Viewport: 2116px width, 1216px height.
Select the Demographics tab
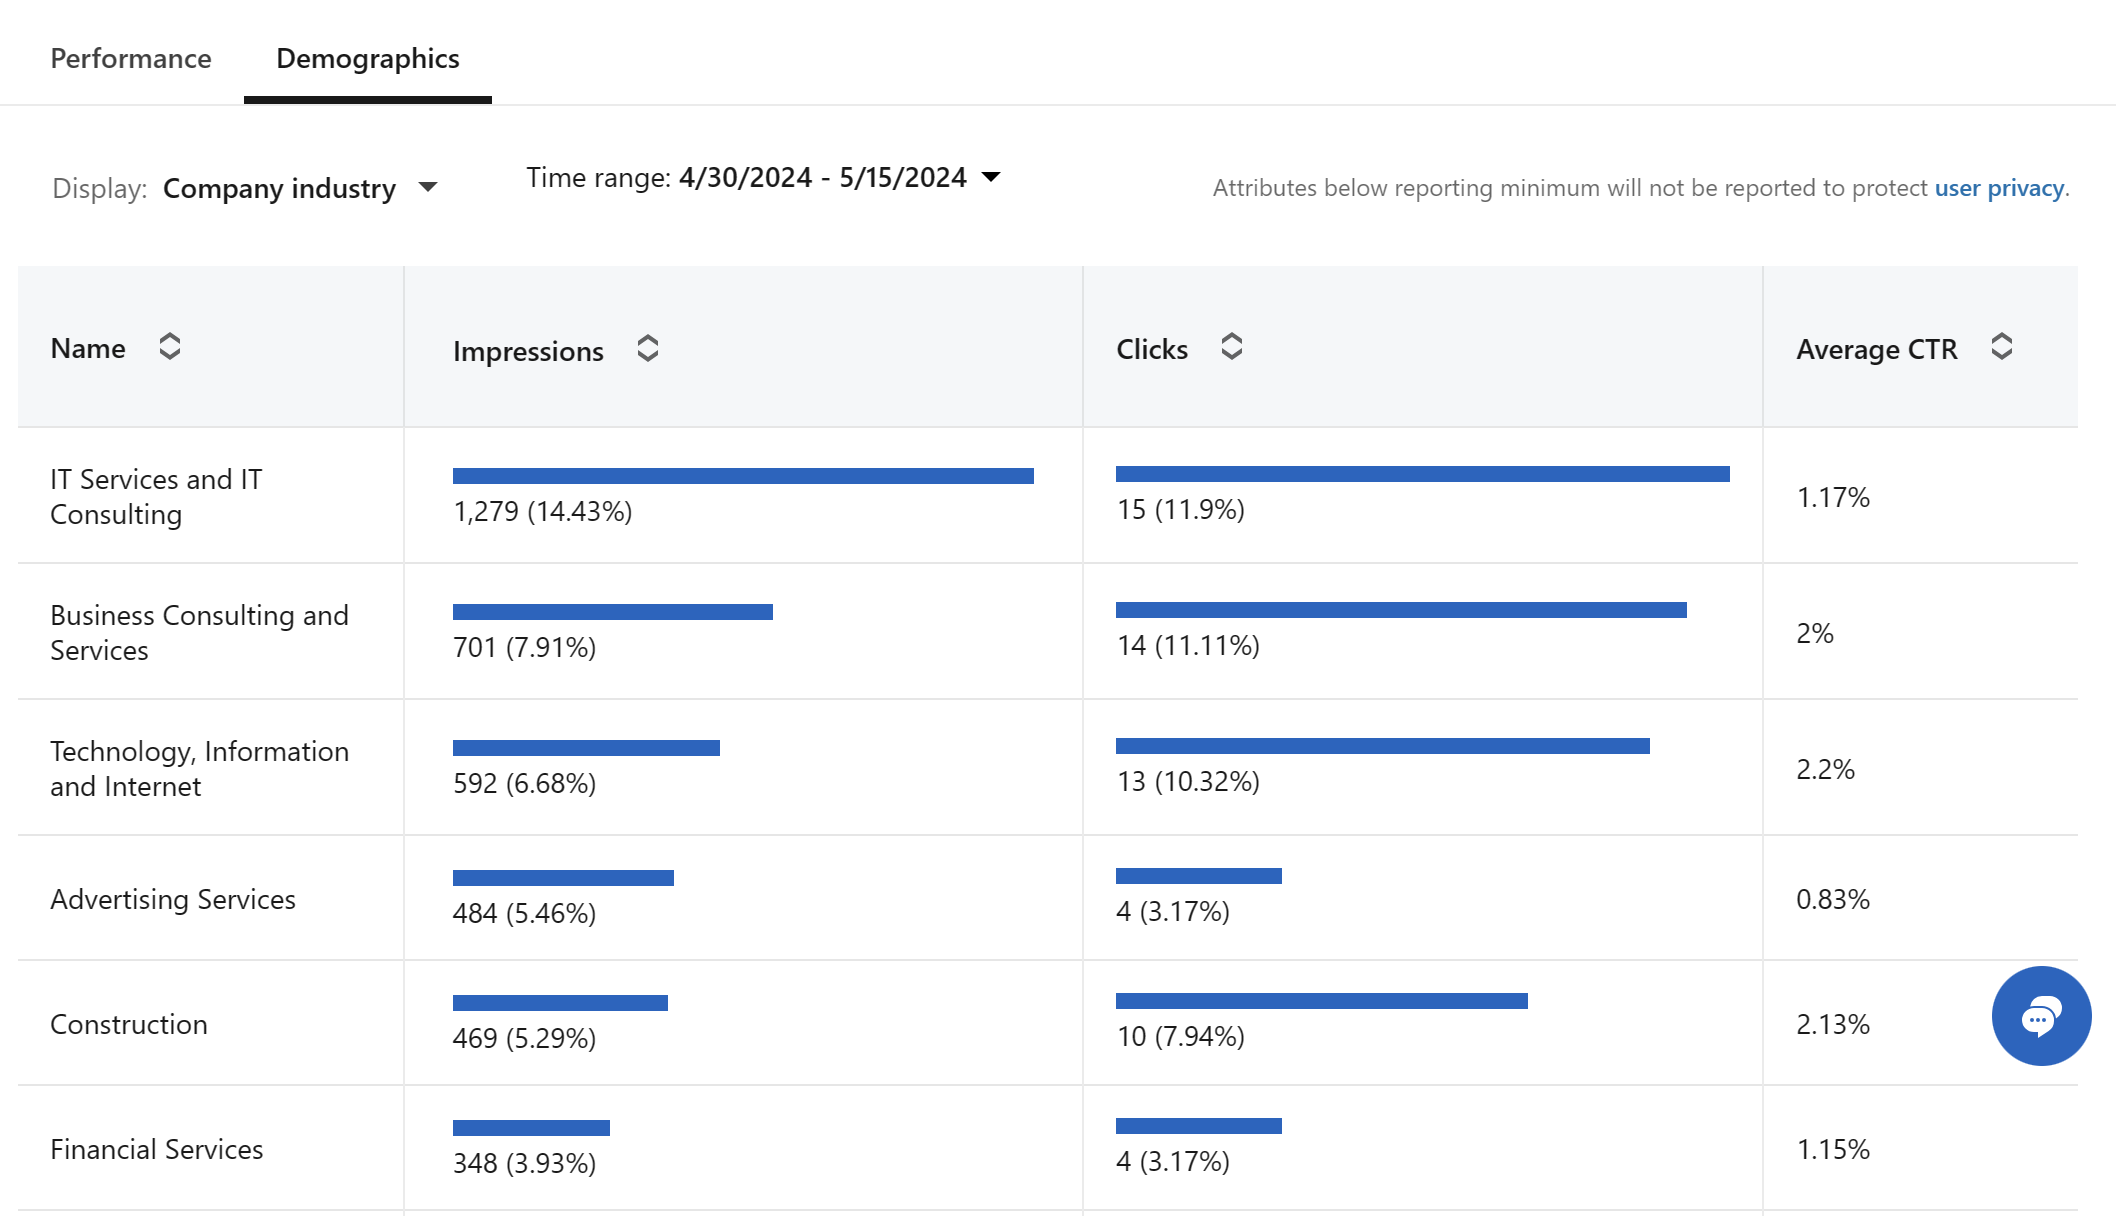point(368,58)
